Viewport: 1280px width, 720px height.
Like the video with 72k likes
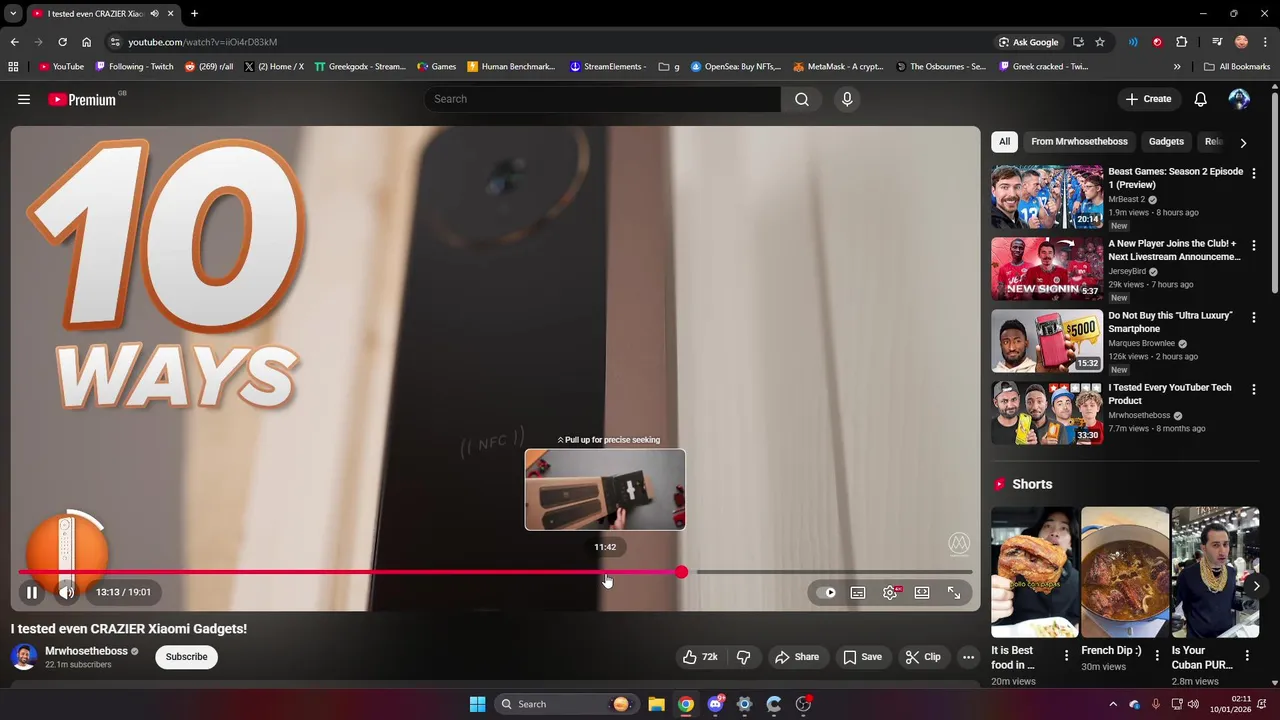[x=700, y=657]
